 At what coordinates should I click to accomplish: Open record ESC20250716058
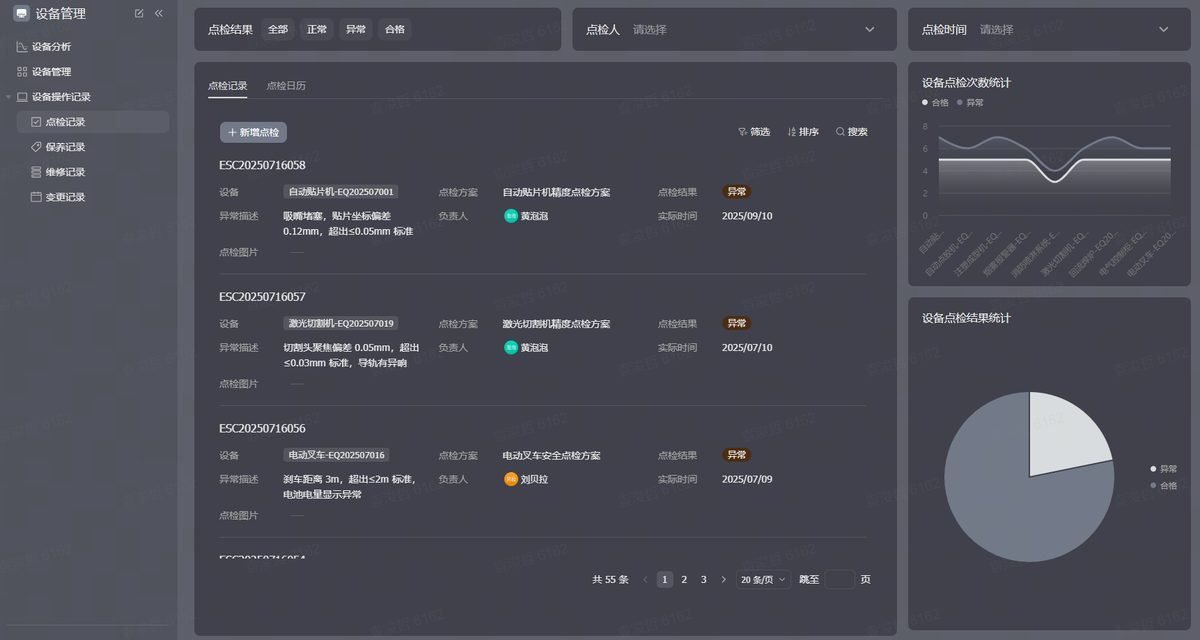pyautogui.click(x=262, y=165)
